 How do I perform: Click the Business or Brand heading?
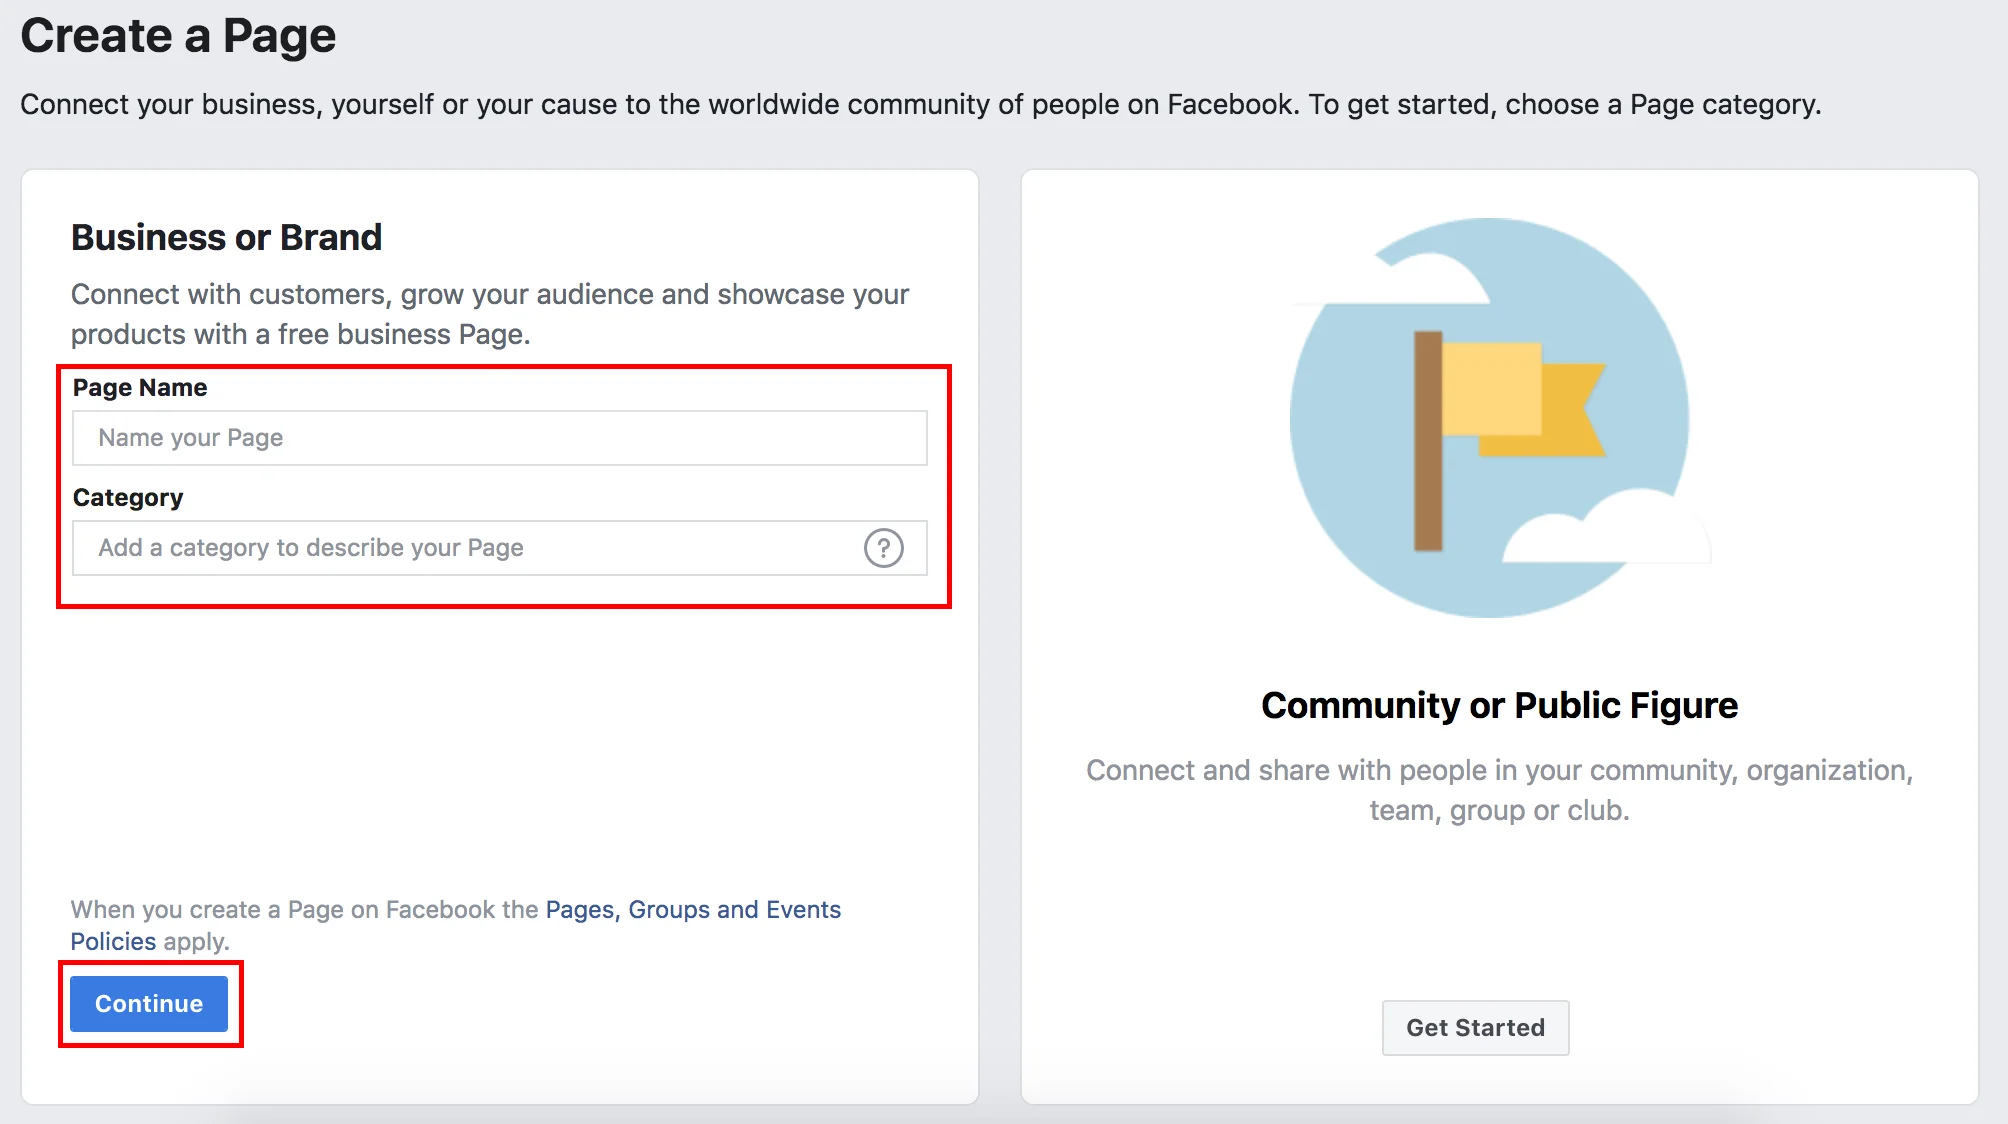click(226, 237)
